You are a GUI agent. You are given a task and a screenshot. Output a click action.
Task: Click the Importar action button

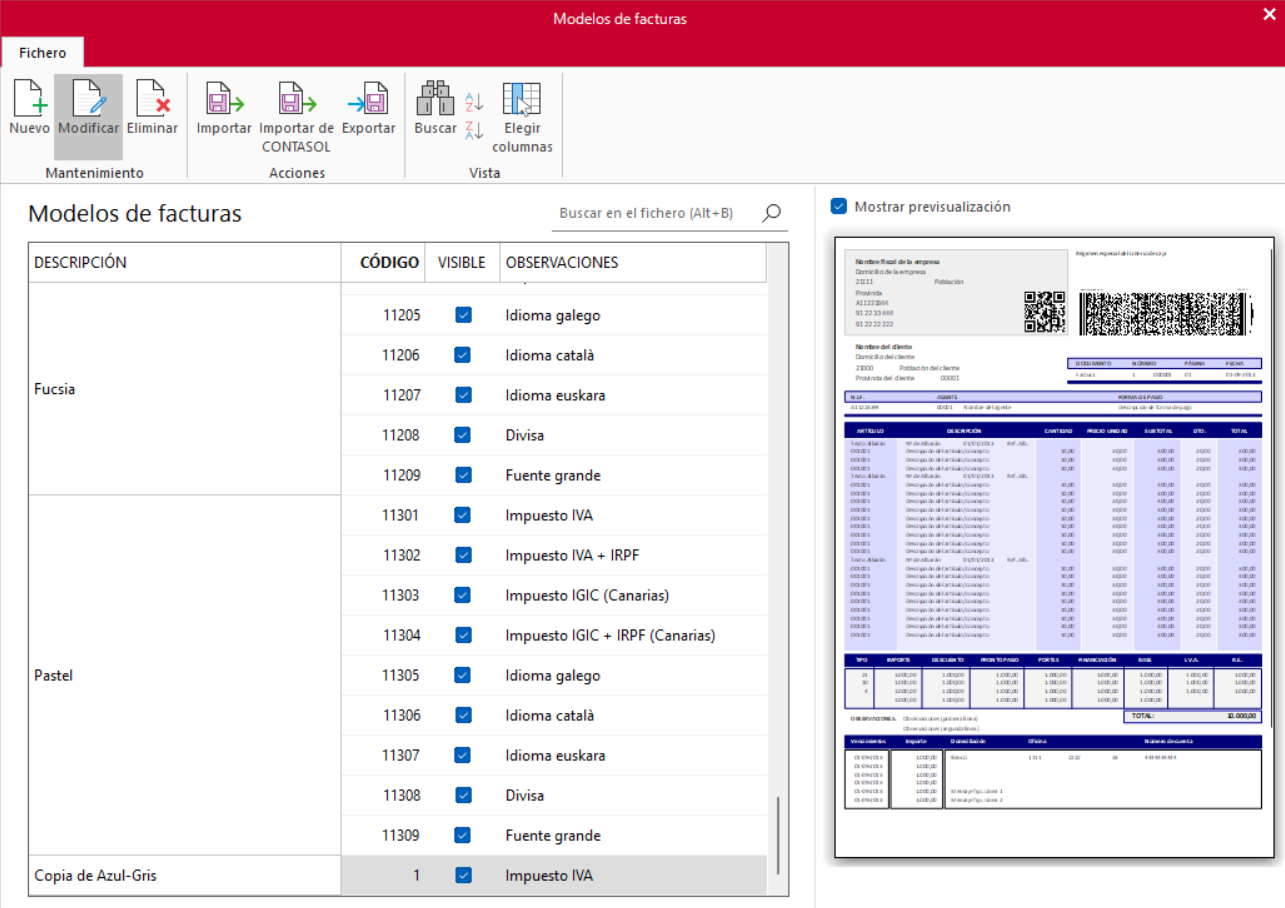pos(224,109)
